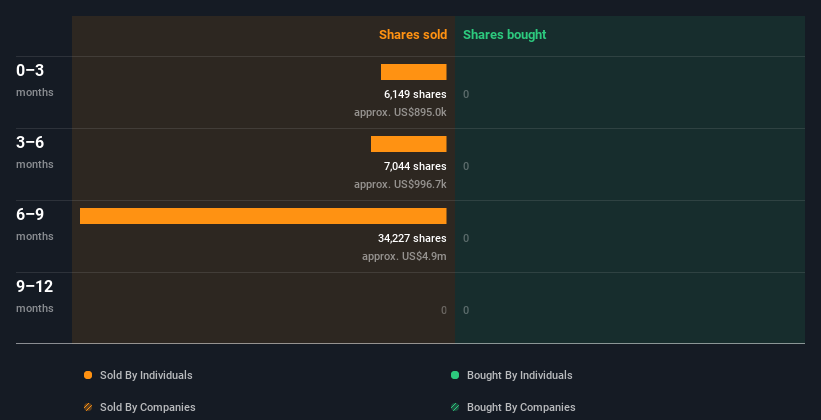Click the 0–3 months row label
This screenshot has width=821, height=420.
click(x=35, y=80)
